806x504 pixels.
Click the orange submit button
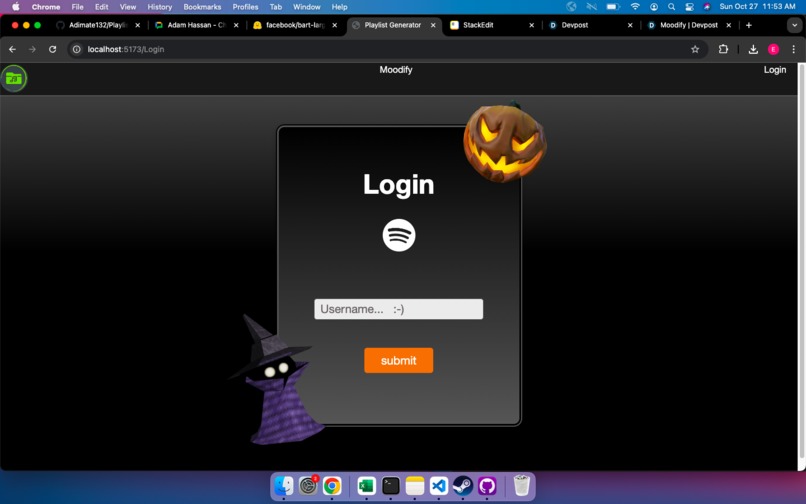[x=398, y=361]
